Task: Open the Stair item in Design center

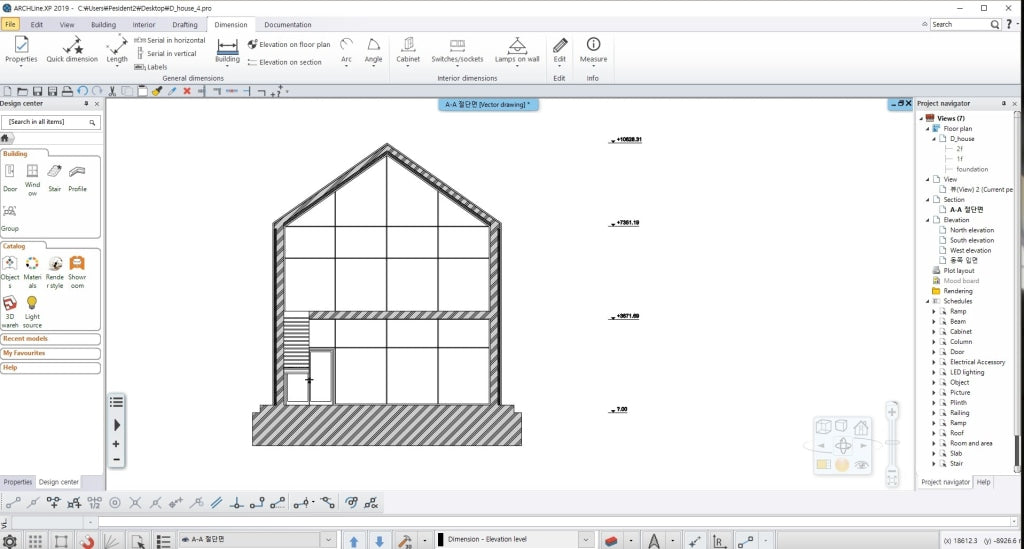Action: click(x=54, y=178)
